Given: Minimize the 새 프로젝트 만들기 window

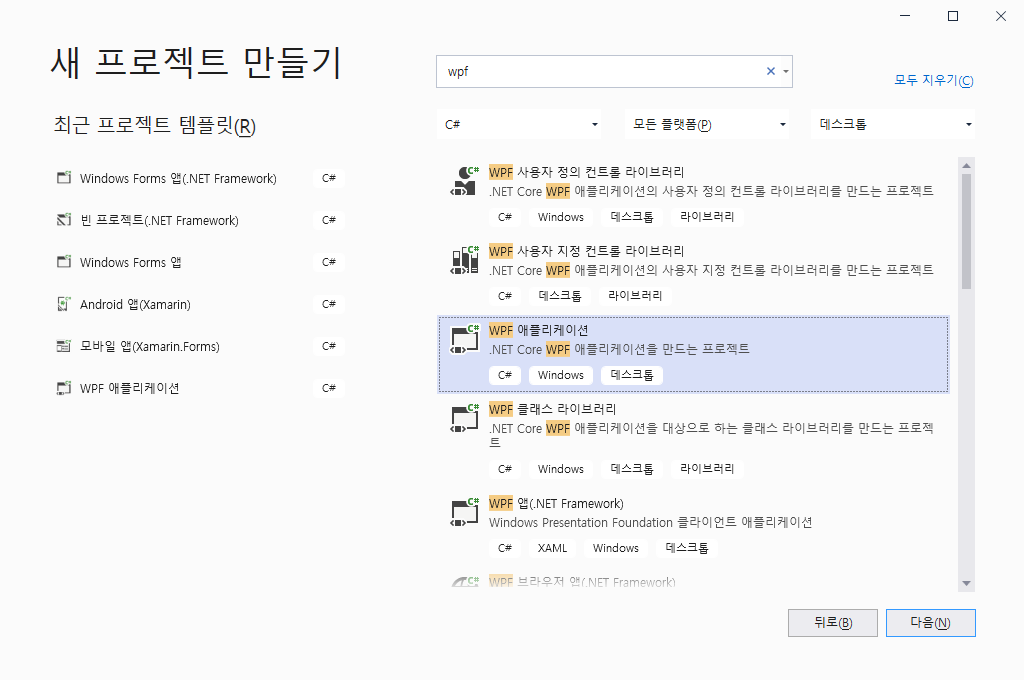Looking at the screenshot, I should pyautogui.click(x=905, y=16).
